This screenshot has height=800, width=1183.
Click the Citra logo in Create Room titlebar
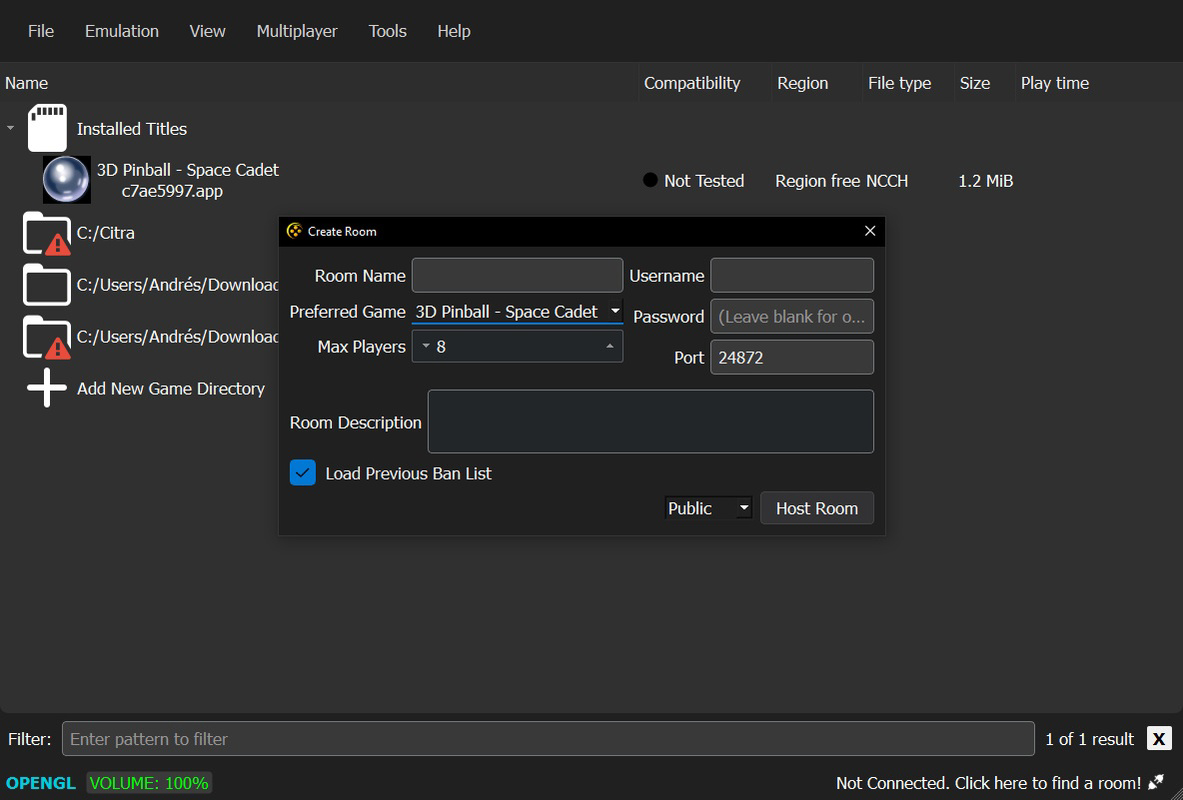tap(294, 231)
